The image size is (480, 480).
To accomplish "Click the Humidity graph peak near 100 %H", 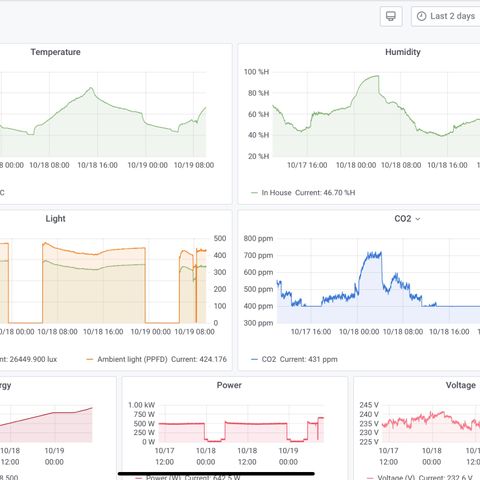I will click(377, 76).
